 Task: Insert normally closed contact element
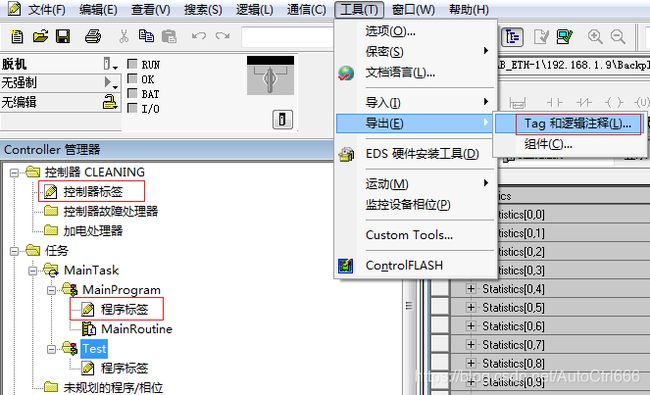tap(584, 102)
